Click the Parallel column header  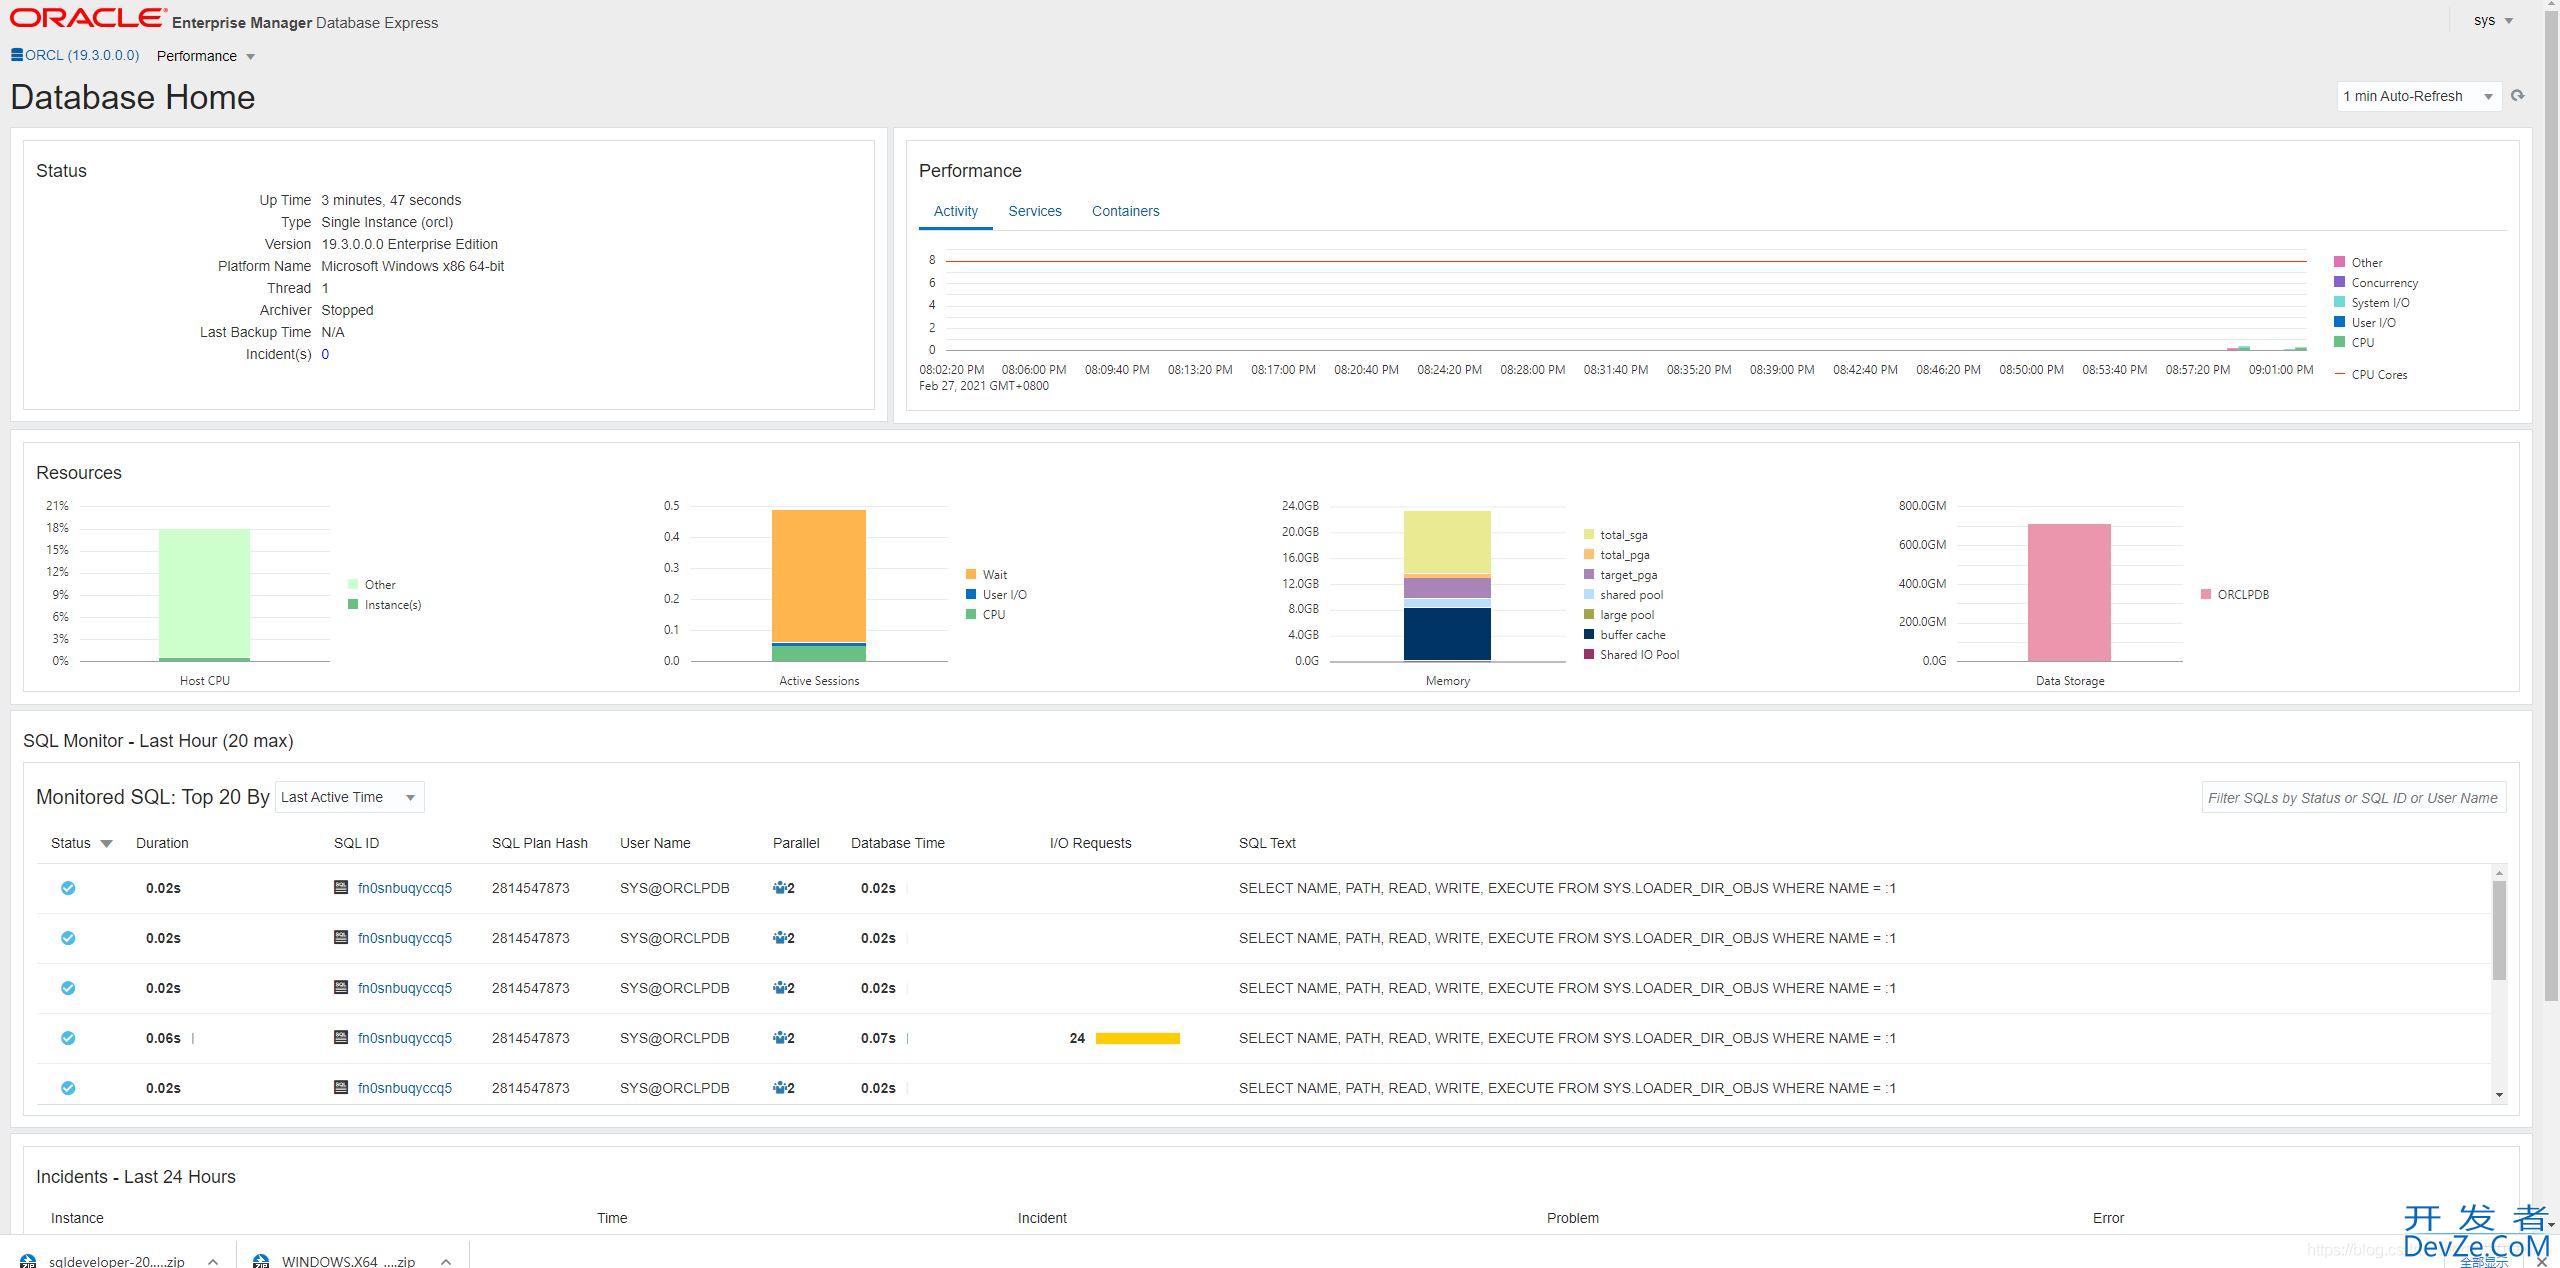[796, 843]
